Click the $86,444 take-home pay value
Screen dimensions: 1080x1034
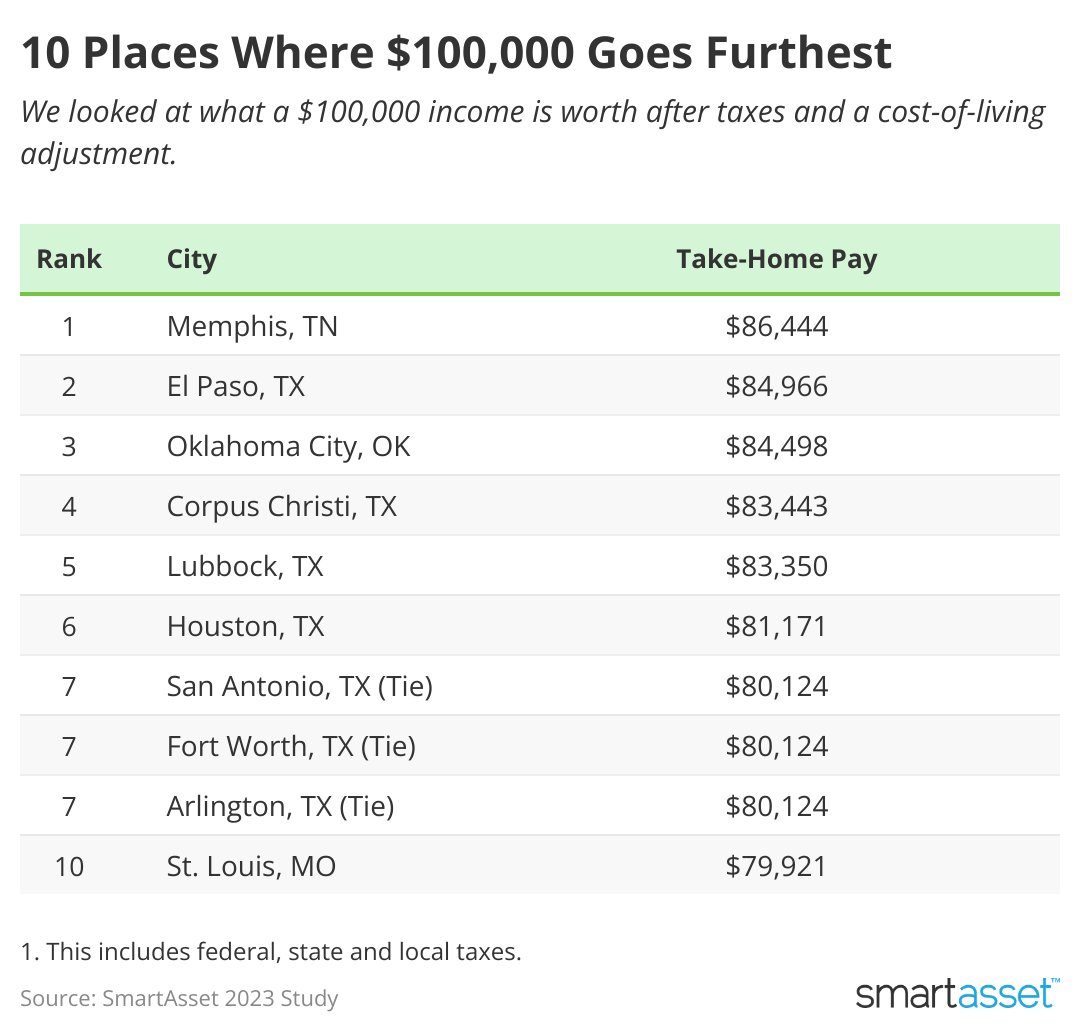coord(777,326)
